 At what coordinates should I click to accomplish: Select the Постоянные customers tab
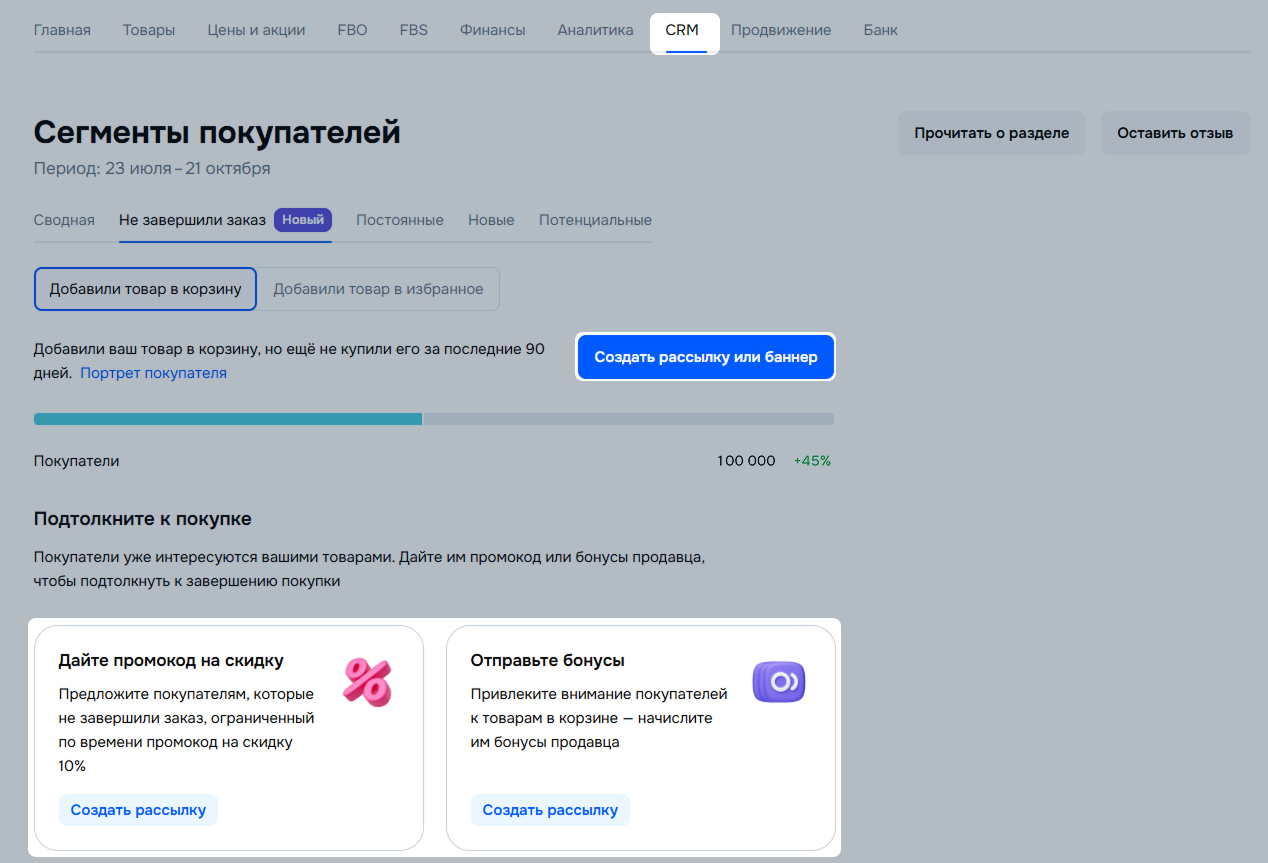click(399, 220)
